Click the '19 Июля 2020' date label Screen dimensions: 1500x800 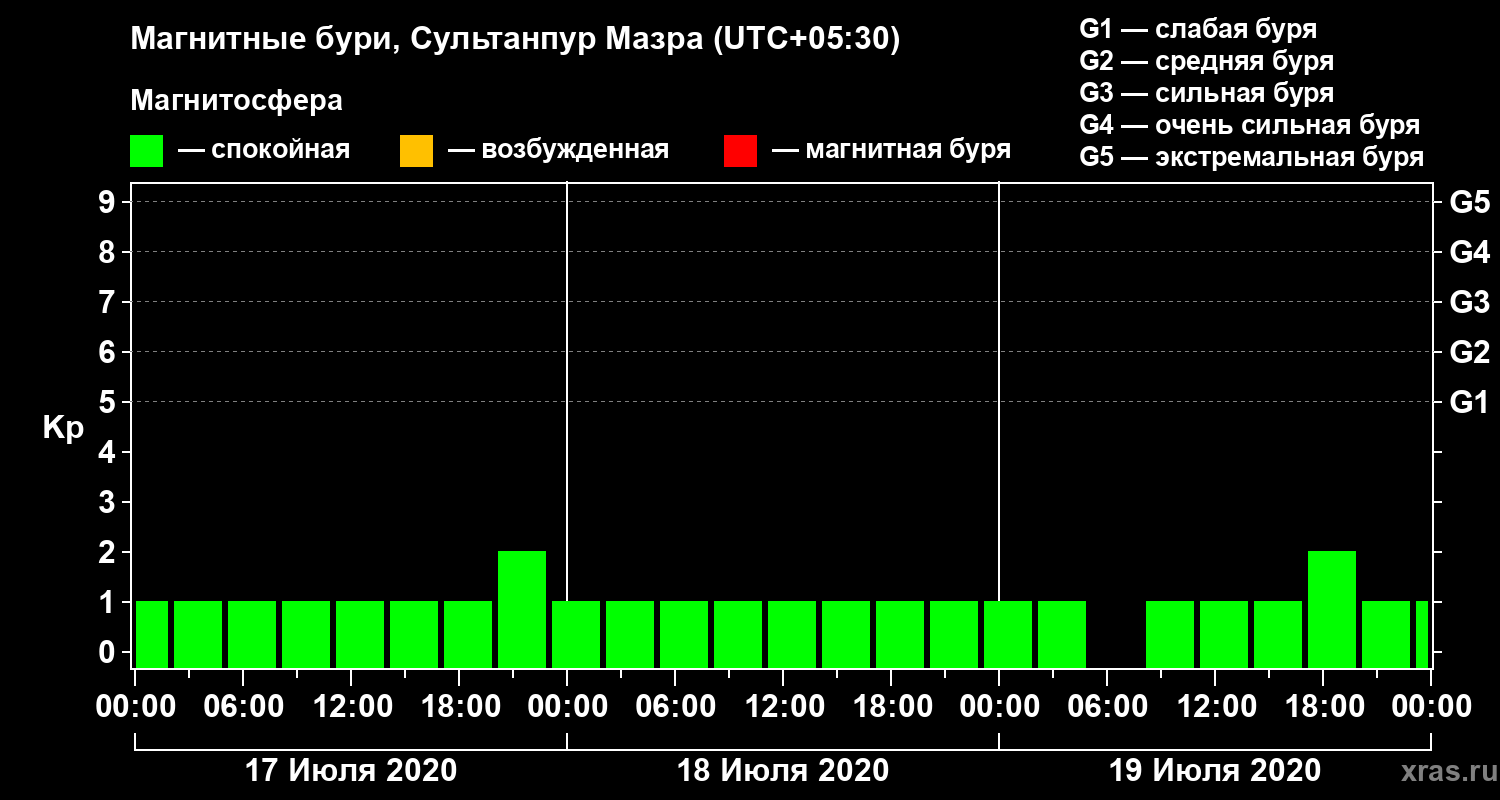coord(1215,771)
